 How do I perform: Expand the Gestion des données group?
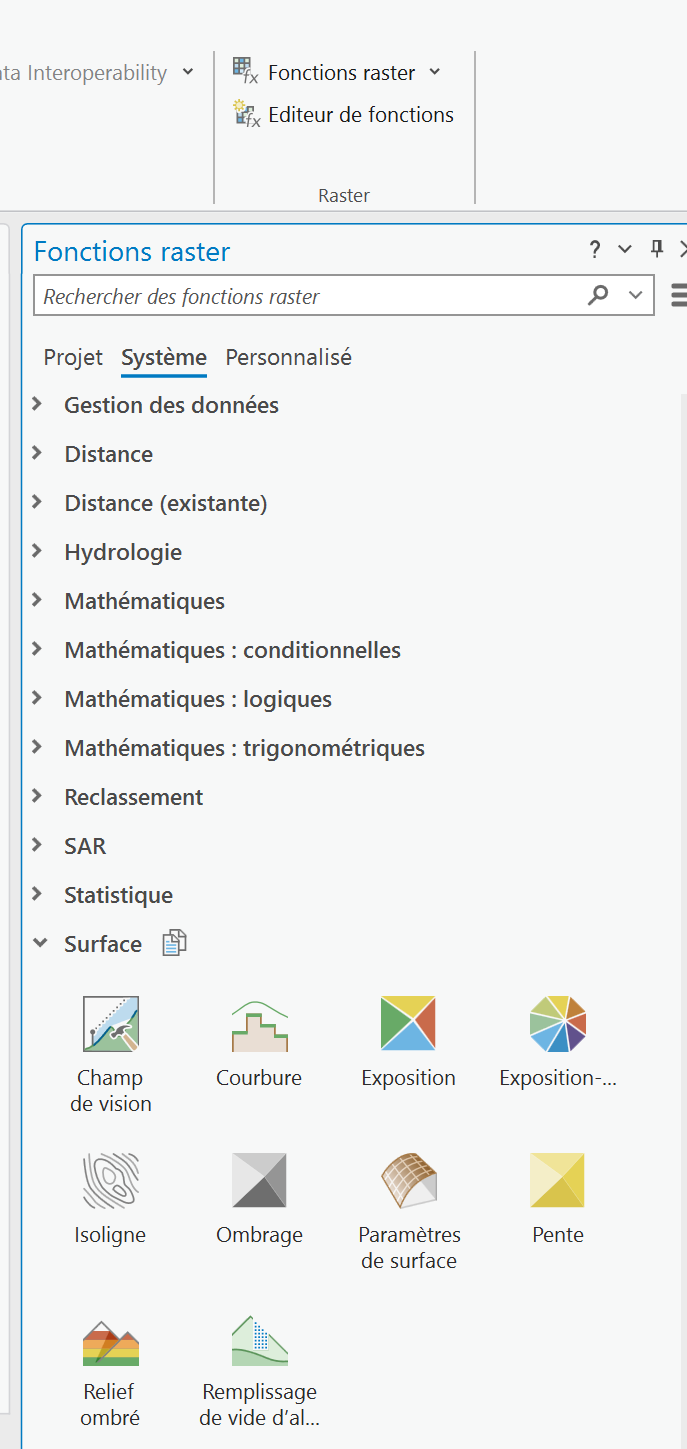tap(38, 404)
